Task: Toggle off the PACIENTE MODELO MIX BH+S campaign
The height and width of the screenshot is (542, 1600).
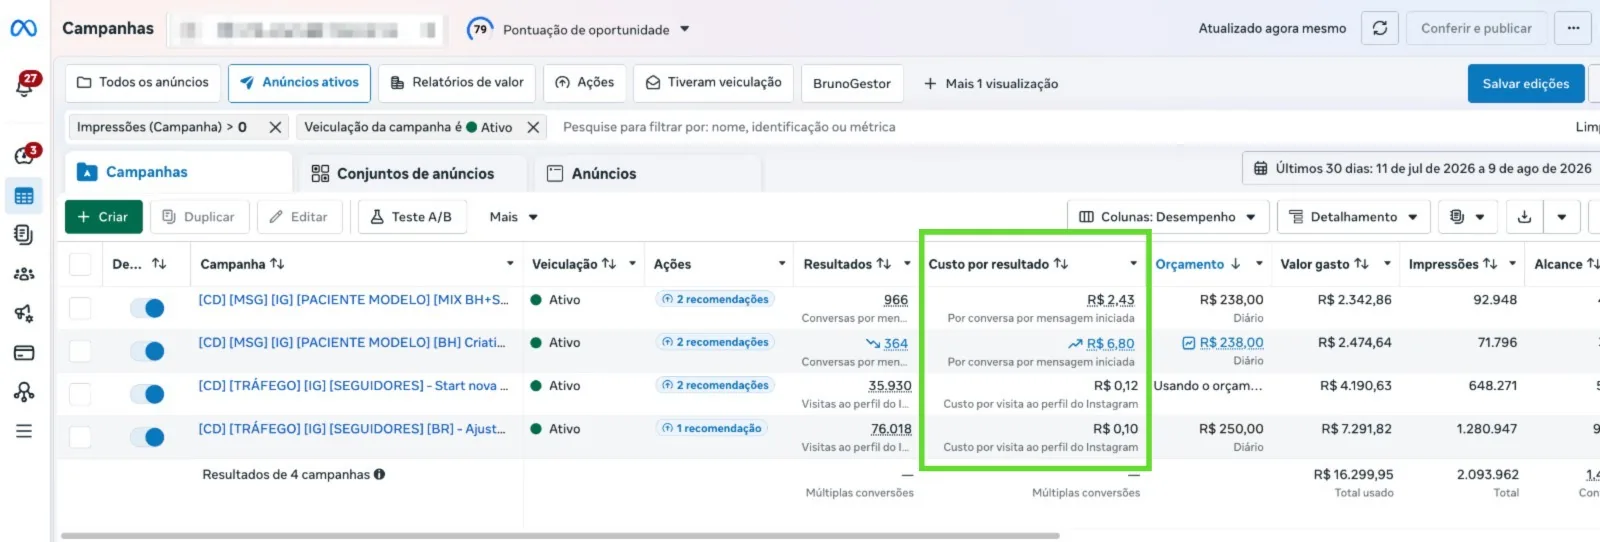Action: click(147, 308)
